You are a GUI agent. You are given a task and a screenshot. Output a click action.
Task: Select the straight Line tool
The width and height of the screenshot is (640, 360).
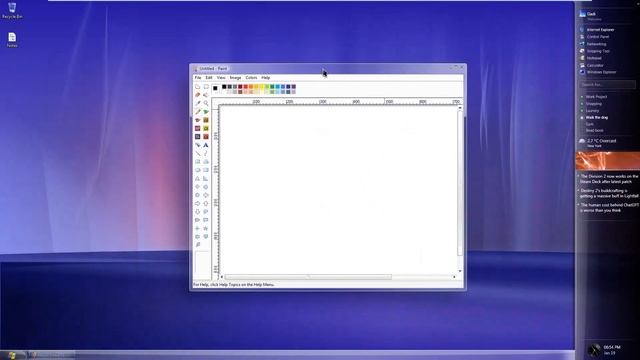click(x=198, y=153)
